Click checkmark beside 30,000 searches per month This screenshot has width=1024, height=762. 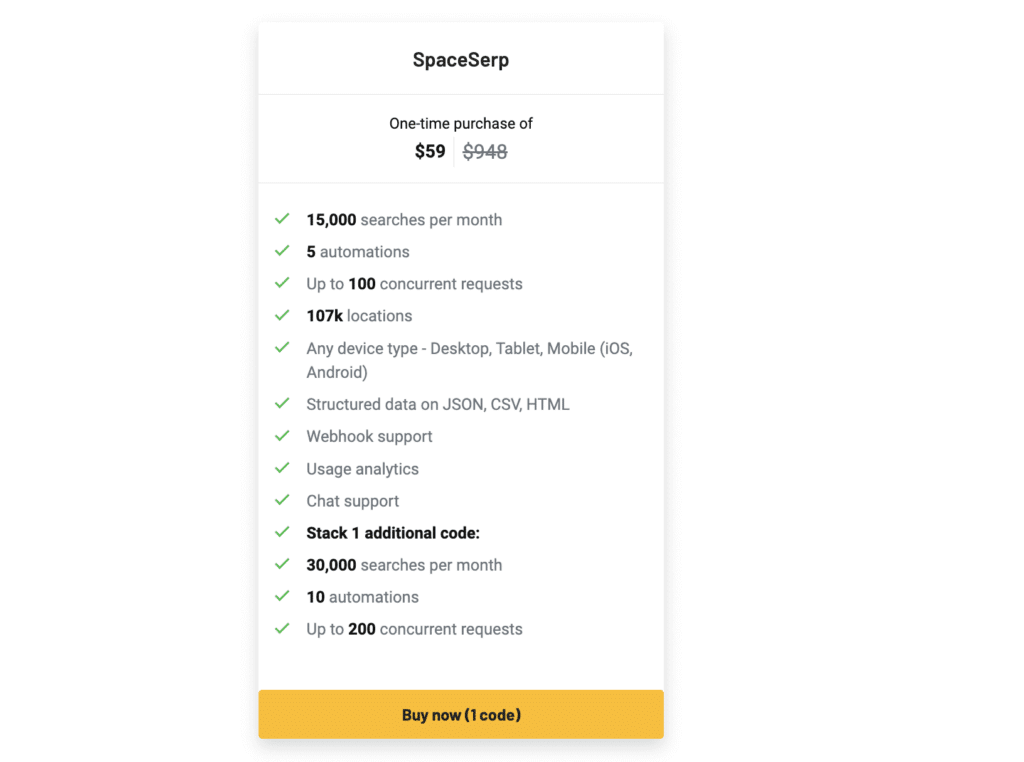pos(283,564)
